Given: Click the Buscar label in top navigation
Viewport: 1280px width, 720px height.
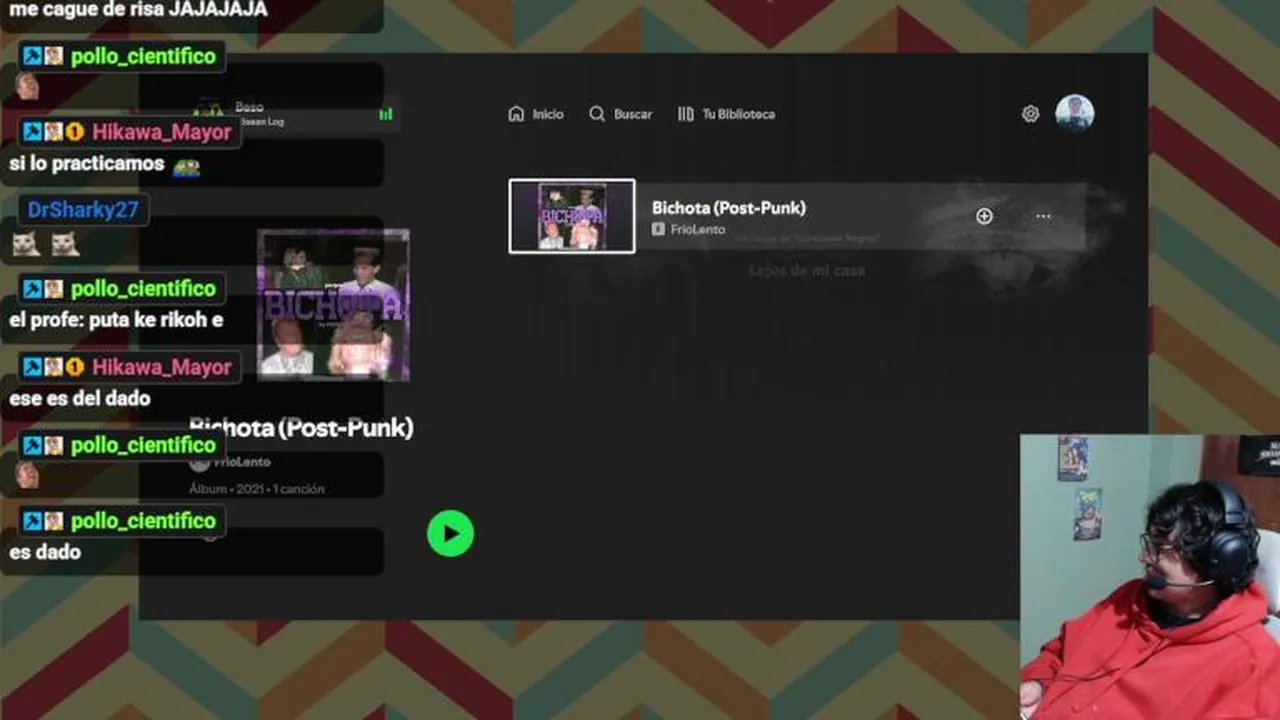Looking at the screenshot, I should (x=633, y=114).
